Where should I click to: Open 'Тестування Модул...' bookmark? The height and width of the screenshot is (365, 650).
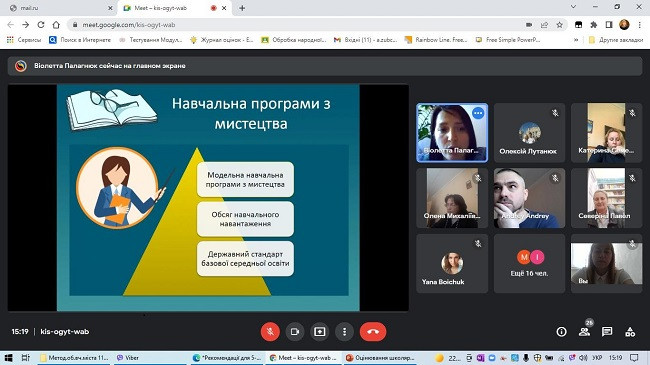[x=150, y=40]
